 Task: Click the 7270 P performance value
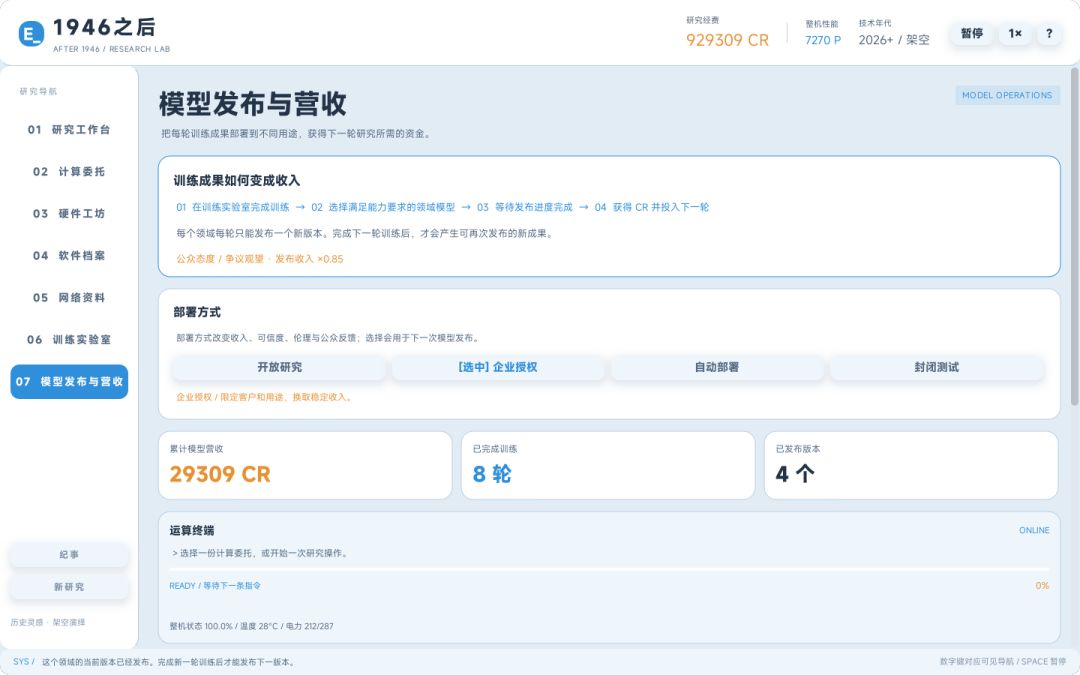click(823, 41)
